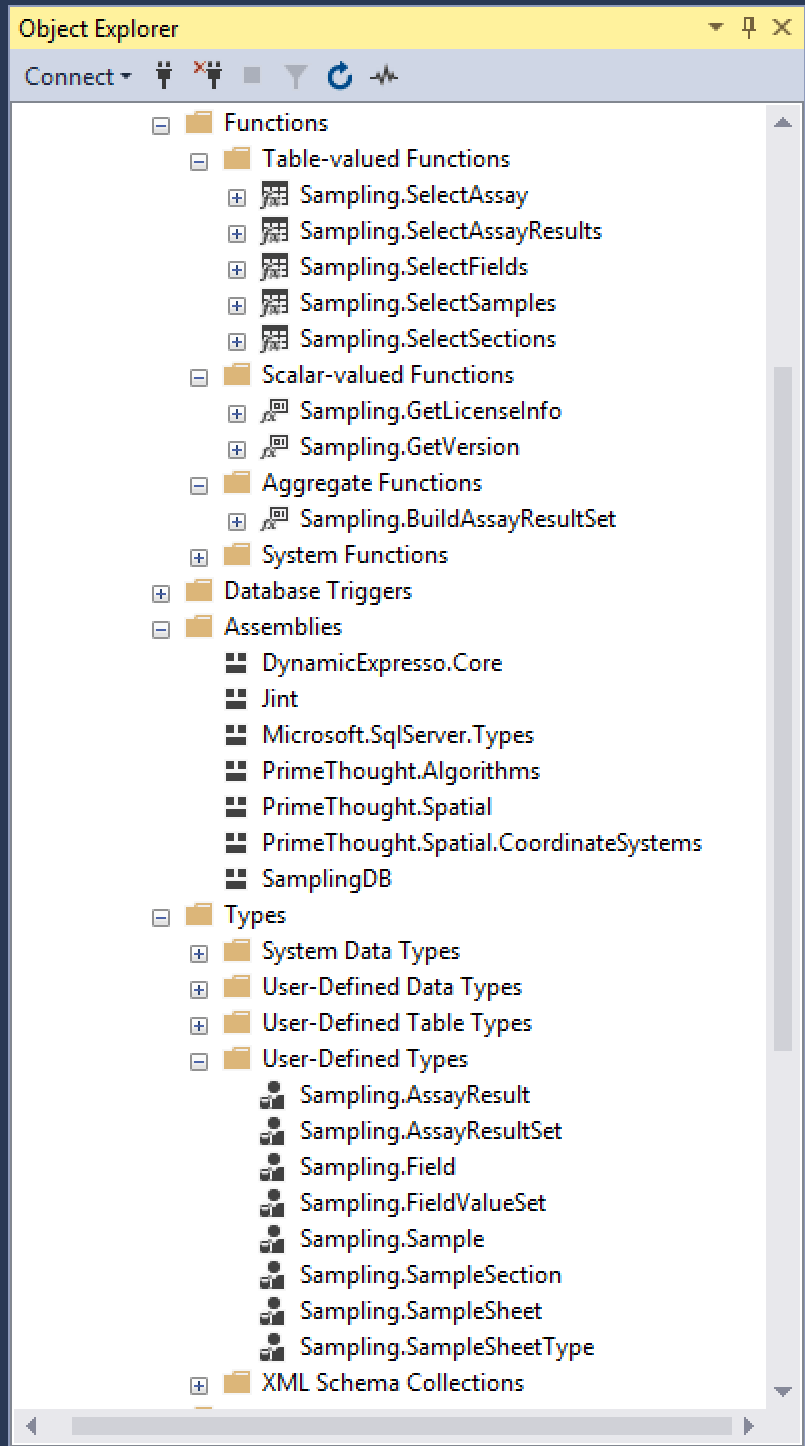Click the SamplingDB assembly icon

click(x=237, y=879)
